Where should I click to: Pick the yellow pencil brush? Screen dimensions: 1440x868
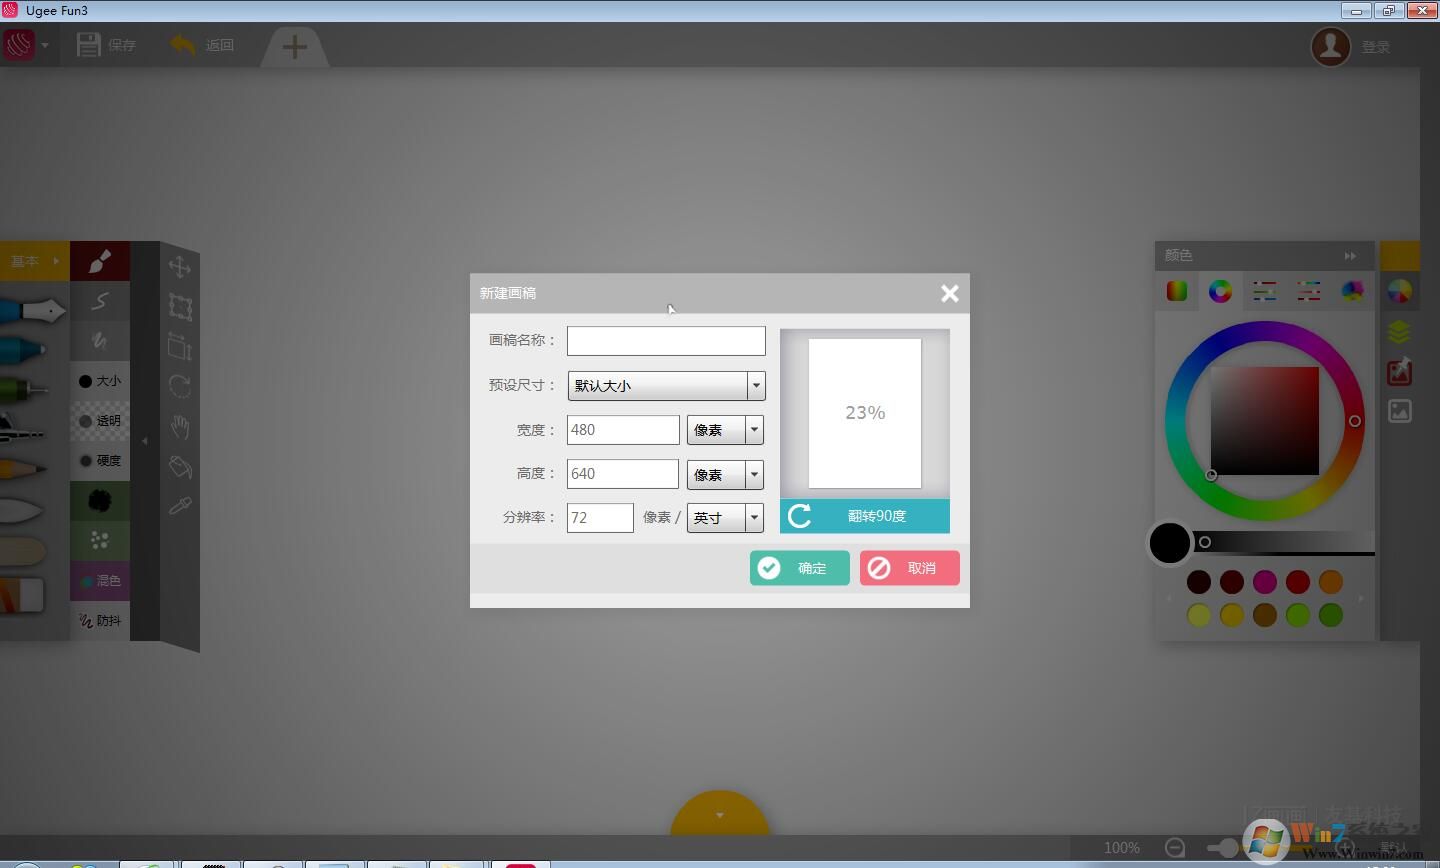pos(24,468)
